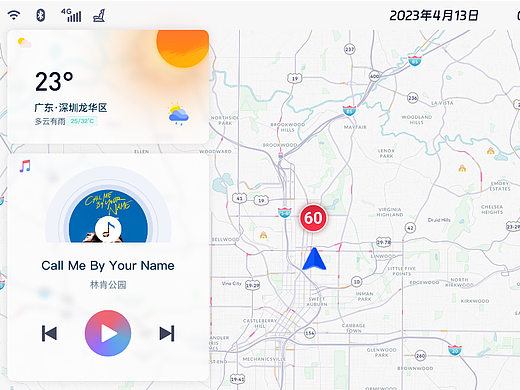The width and height of the screenshot is (520, 390).
Task: Tap the orange sun graphic in weather card
Action: pyautogui.click(x=183, y=49)
